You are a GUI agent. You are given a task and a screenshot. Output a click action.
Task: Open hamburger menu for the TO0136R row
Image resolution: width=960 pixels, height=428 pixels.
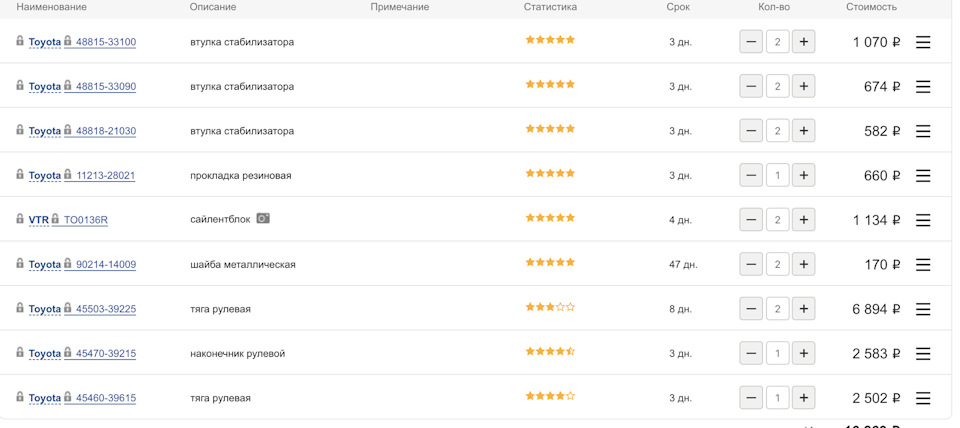[923, 220]
